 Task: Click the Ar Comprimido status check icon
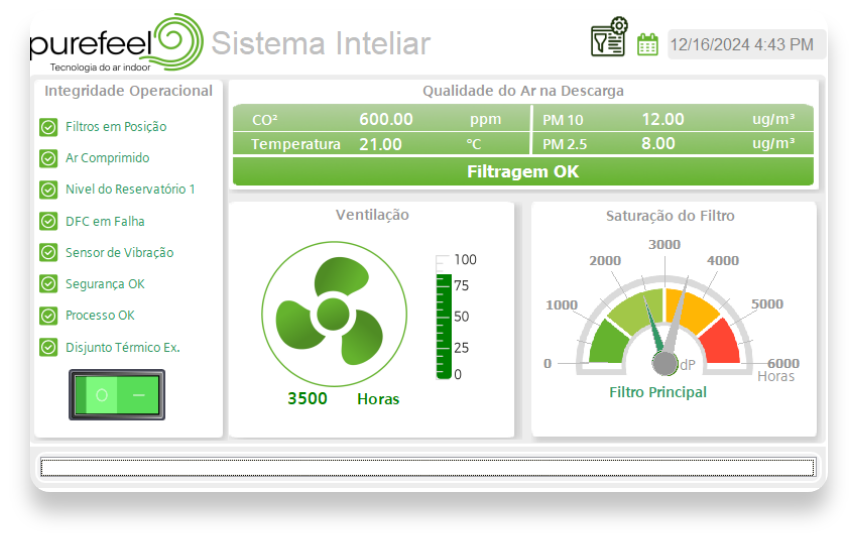coord(48,158)
